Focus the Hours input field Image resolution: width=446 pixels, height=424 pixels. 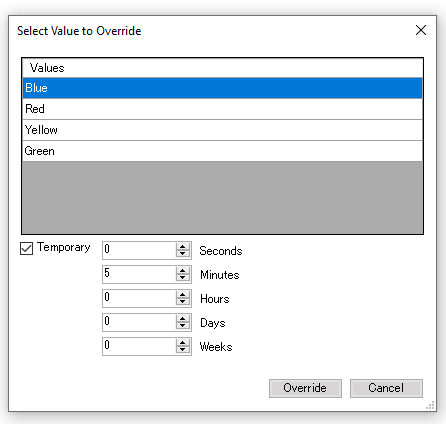coord(139,298)
